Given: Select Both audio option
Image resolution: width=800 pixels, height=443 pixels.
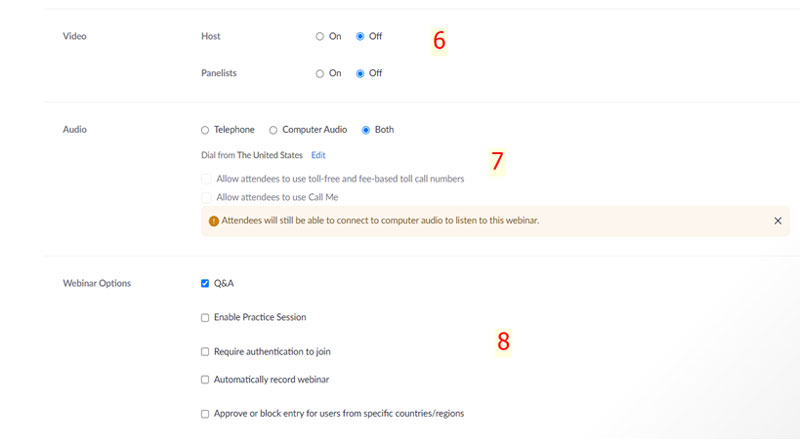Looking at the screenshot, I should point(366,130).
